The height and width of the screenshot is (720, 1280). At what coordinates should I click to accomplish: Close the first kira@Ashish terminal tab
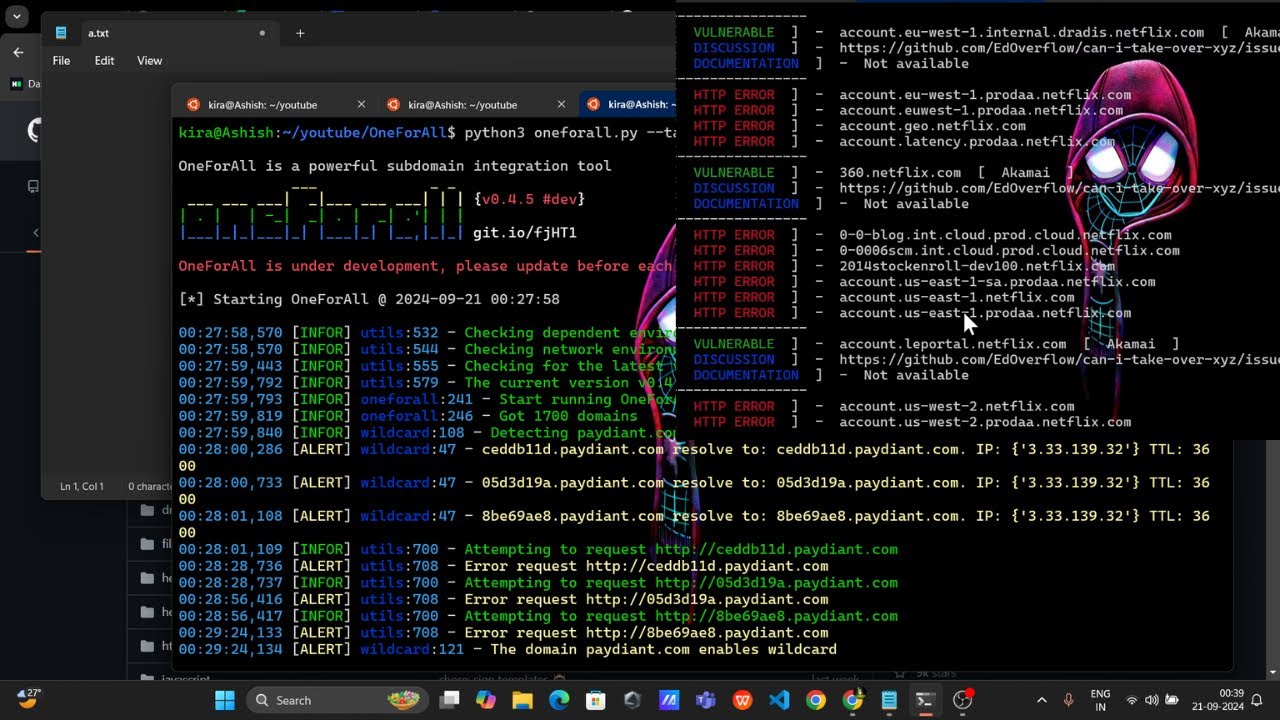(361, 105)
